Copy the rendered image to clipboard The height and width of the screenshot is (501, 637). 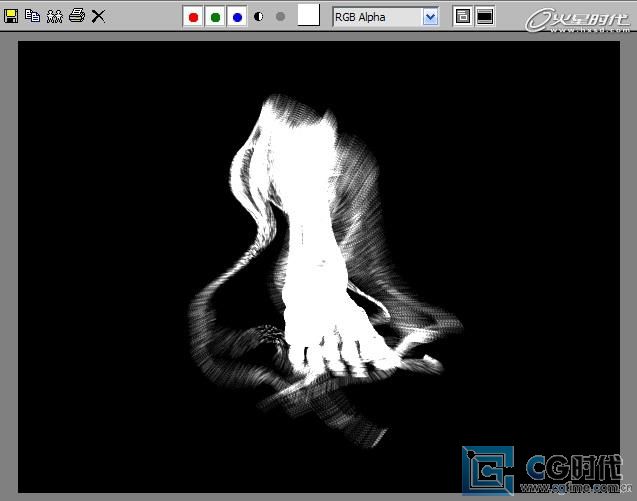click(32, 16)
